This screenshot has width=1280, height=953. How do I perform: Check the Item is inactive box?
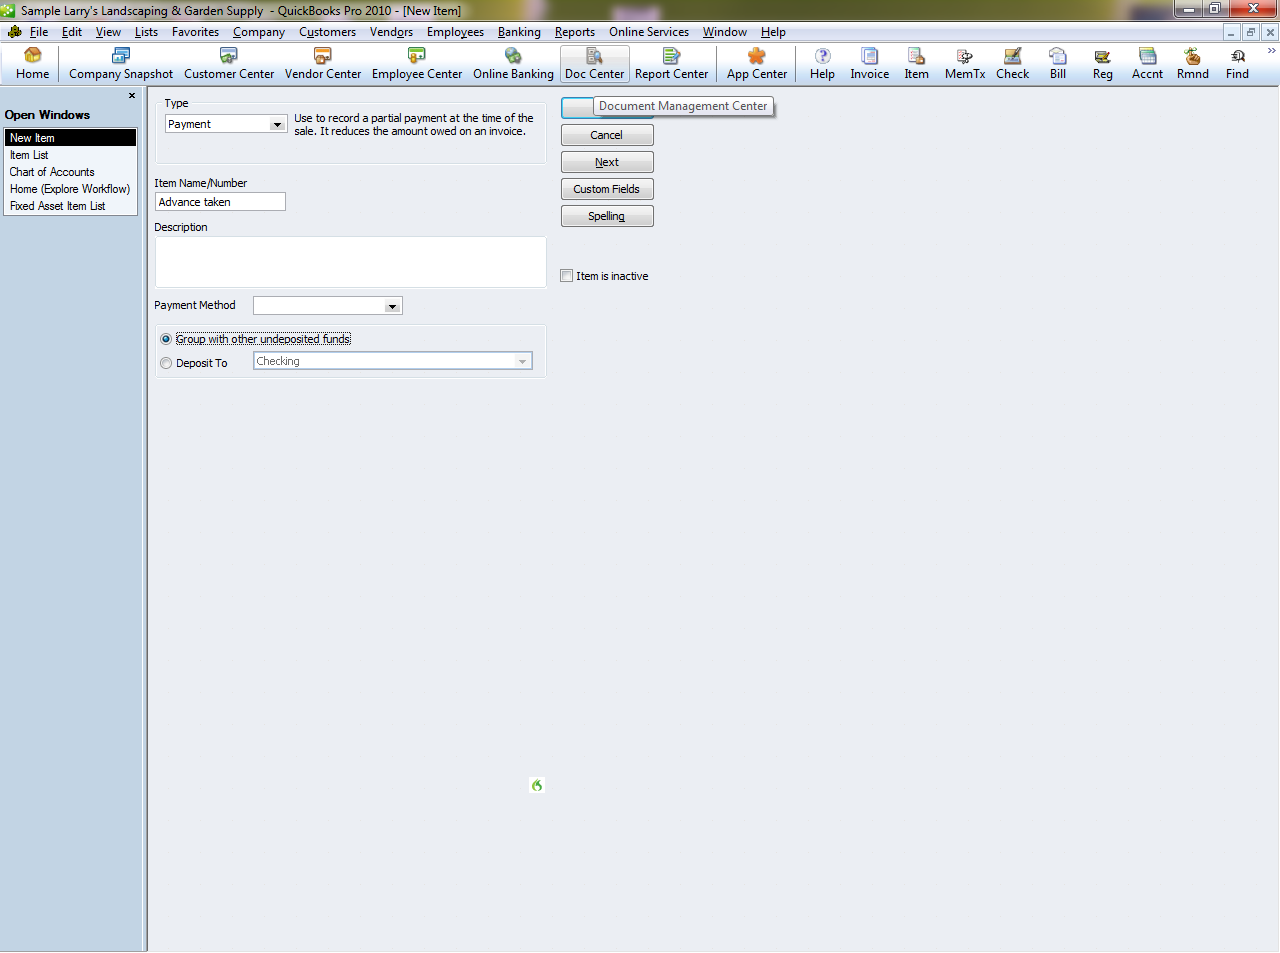point(567,276)
